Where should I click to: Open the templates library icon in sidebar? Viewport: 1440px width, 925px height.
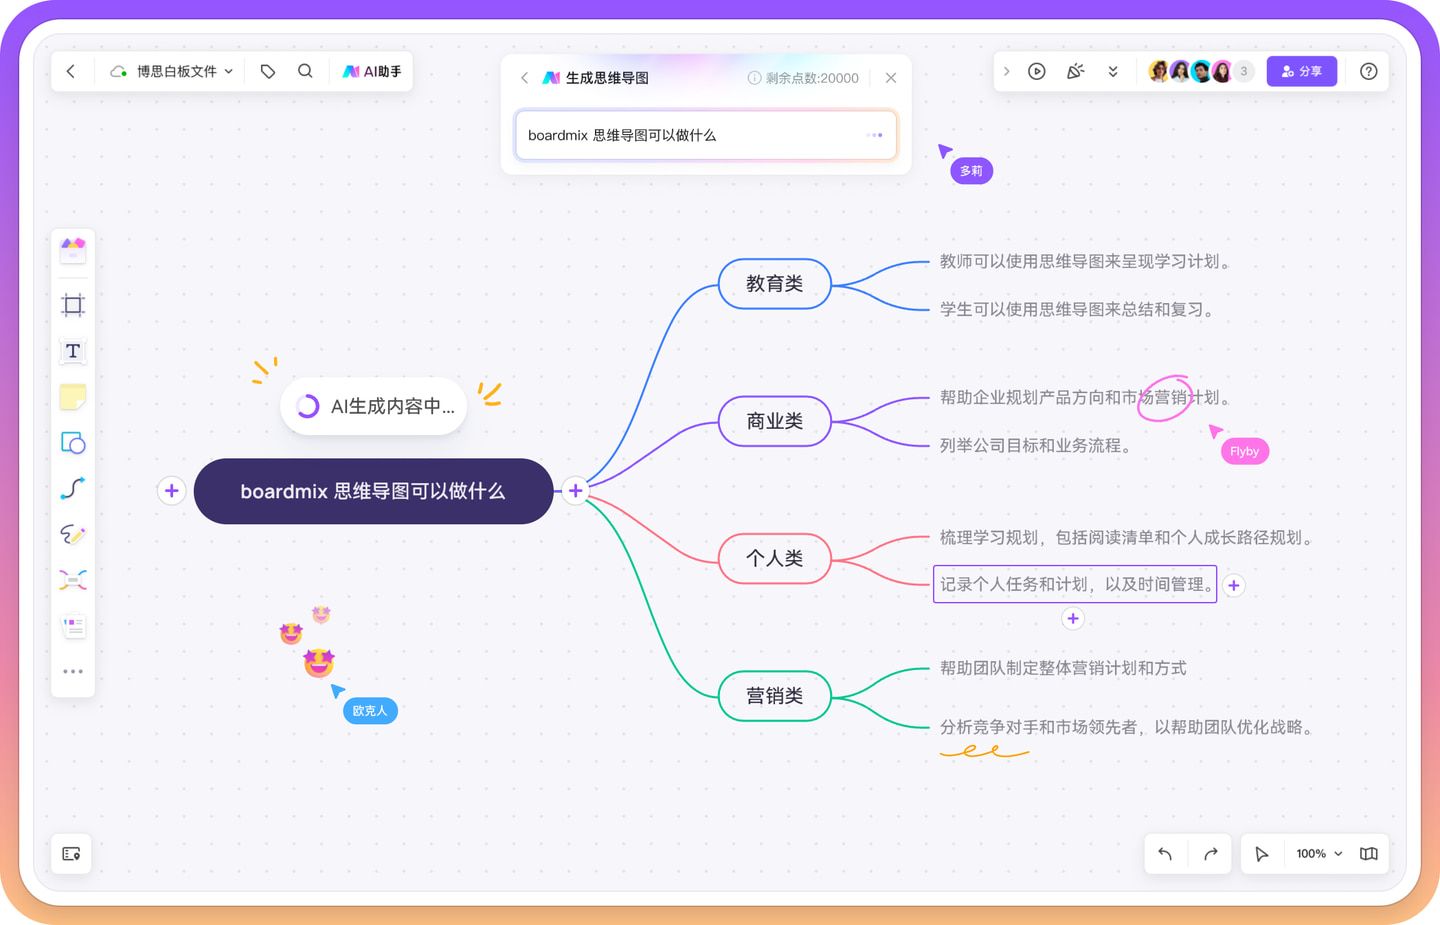coord(73,250)
